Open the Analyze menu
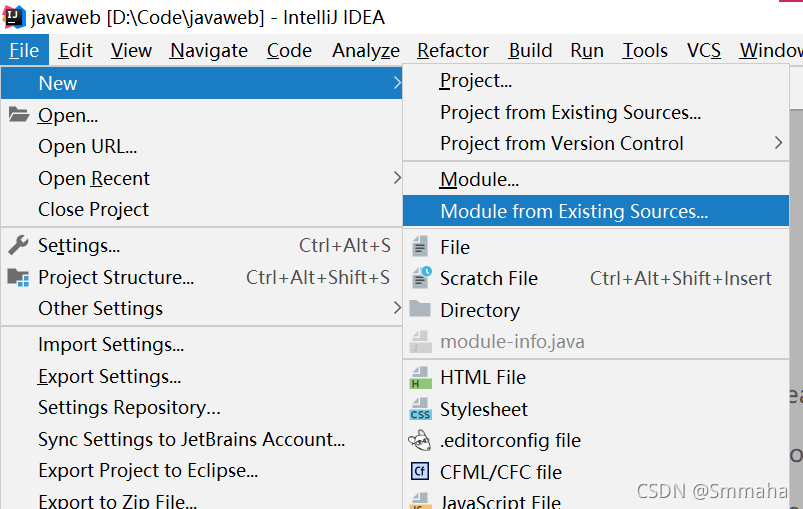Screen dimensions: 803x509 point(366,50)
